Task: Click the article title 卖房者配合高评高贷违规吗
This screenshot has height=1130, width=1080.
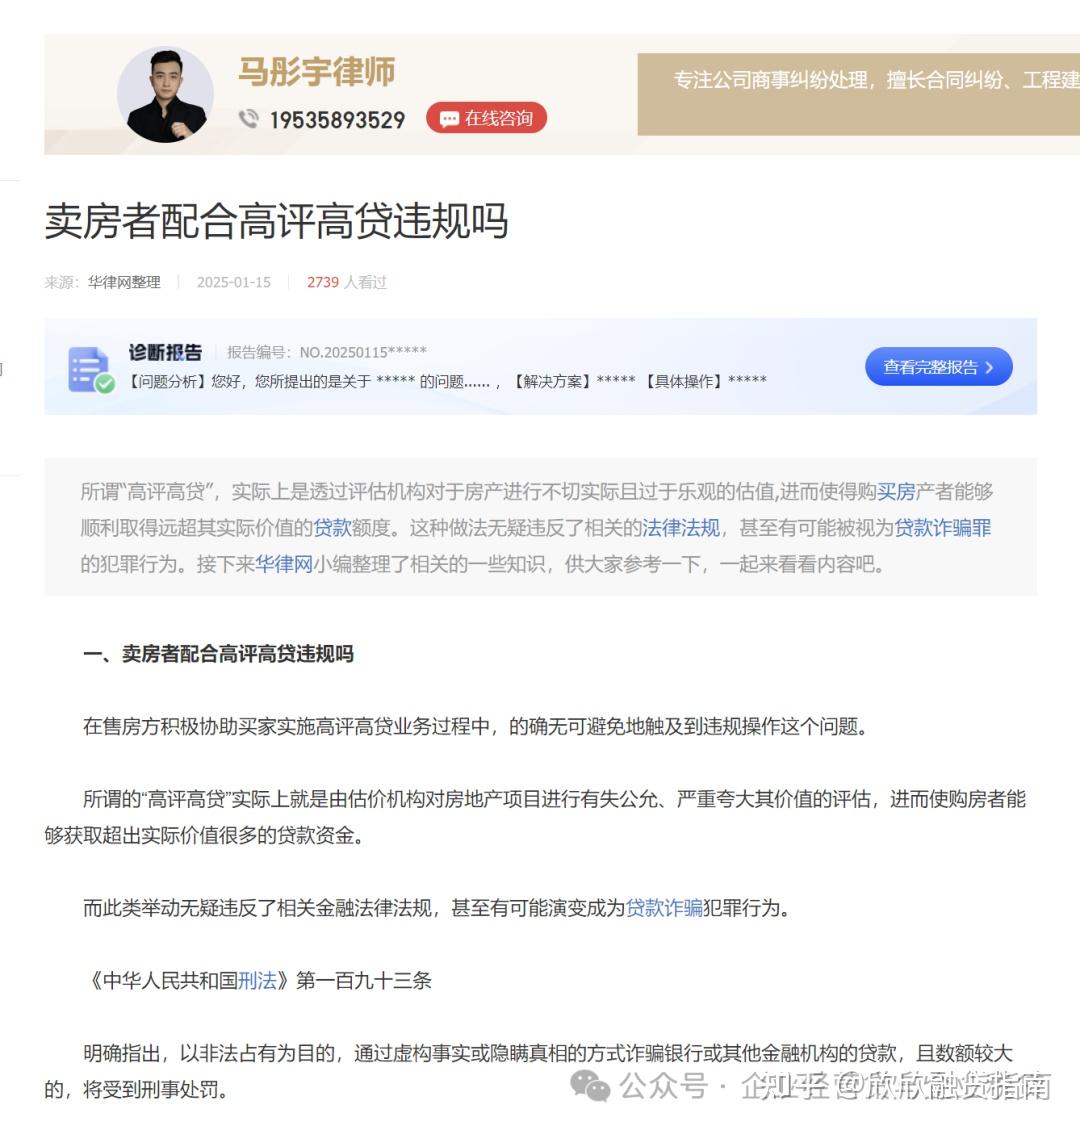Action: point(277,221)
